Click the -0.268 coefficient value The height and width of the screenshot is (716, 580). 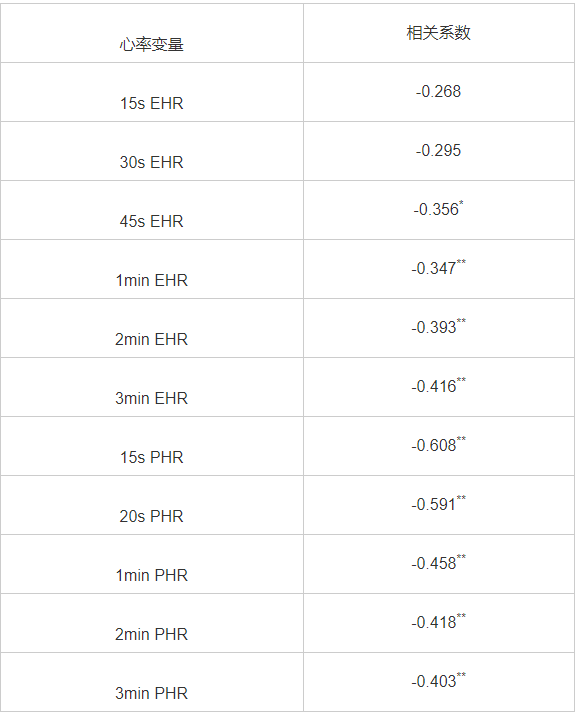click(x=438, y=92)
